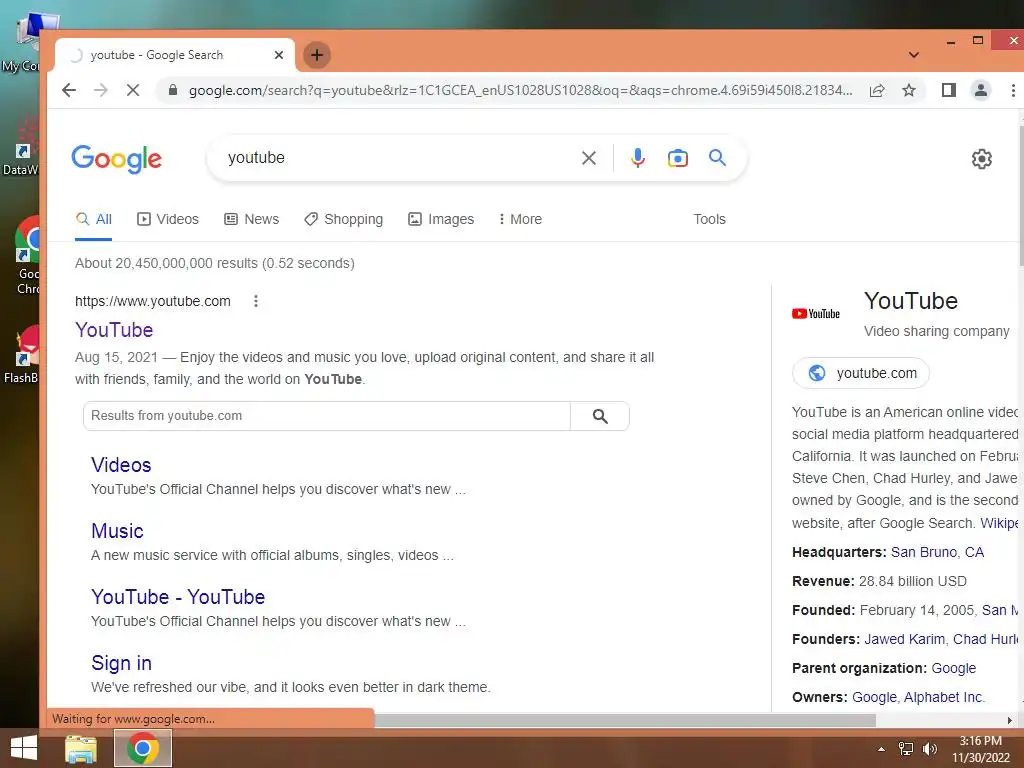Stop loading the page with X button
Viewport: 1024px width, 768px height.
pos(133,90)
